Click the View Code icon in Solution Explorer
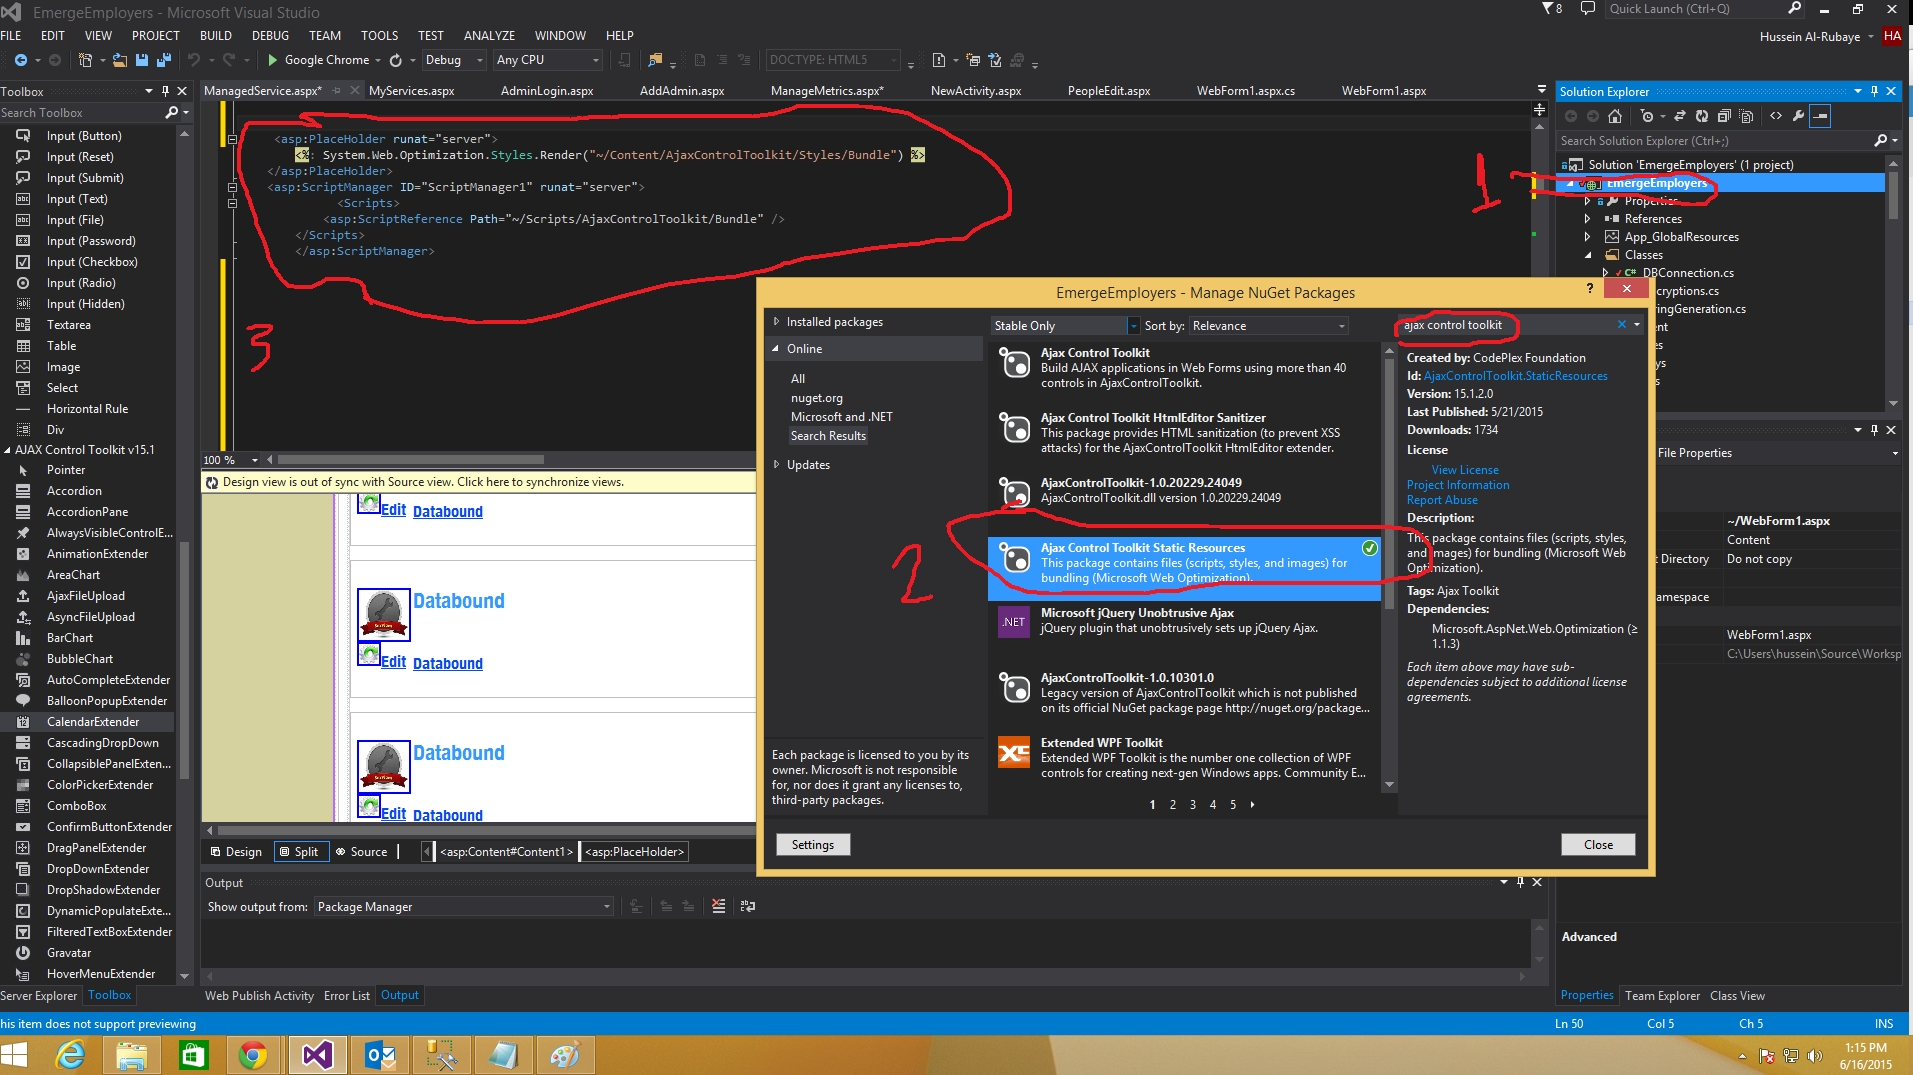 1776,116
